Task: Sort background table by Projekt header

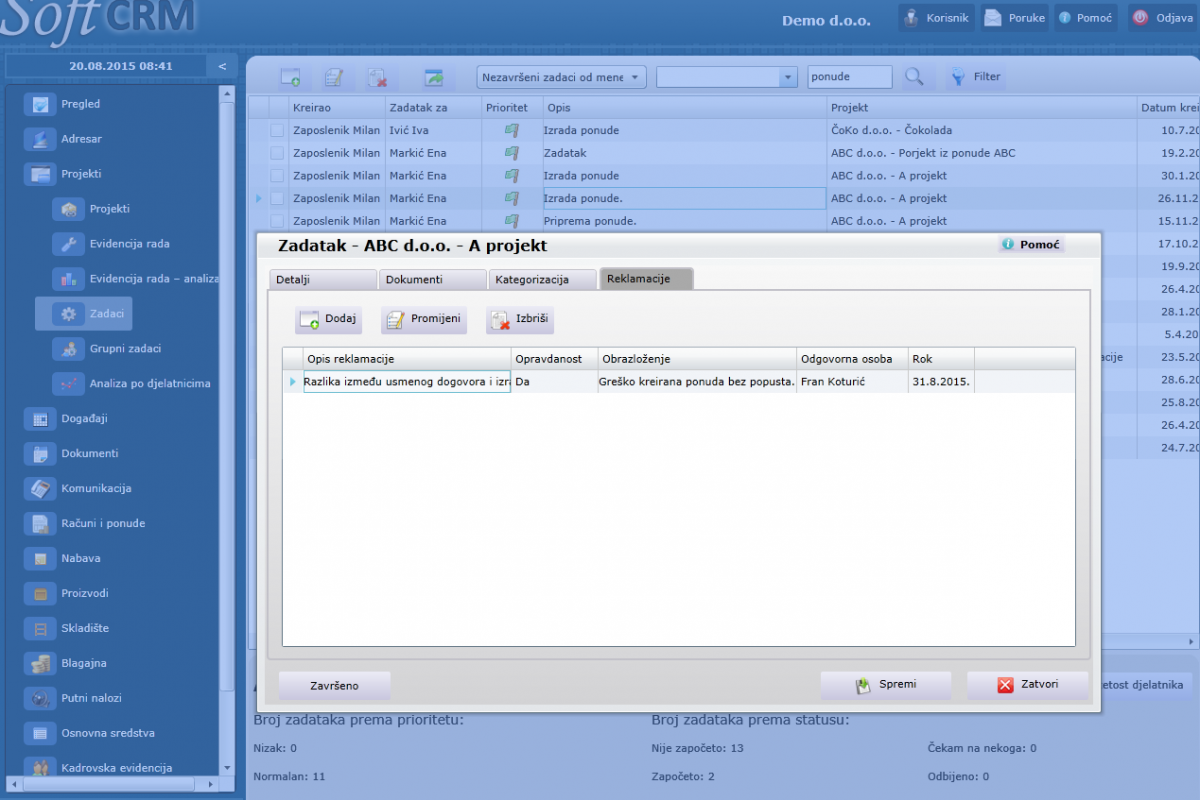Action: tap(982, 107)
